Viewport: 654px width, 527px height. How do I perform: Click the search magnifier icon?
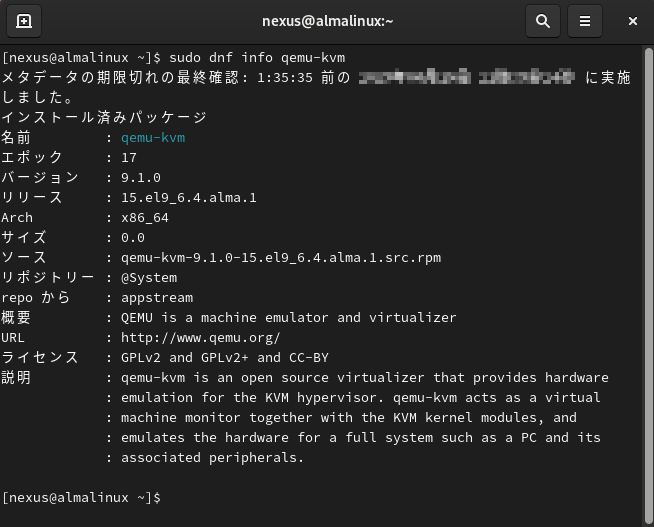542,20
